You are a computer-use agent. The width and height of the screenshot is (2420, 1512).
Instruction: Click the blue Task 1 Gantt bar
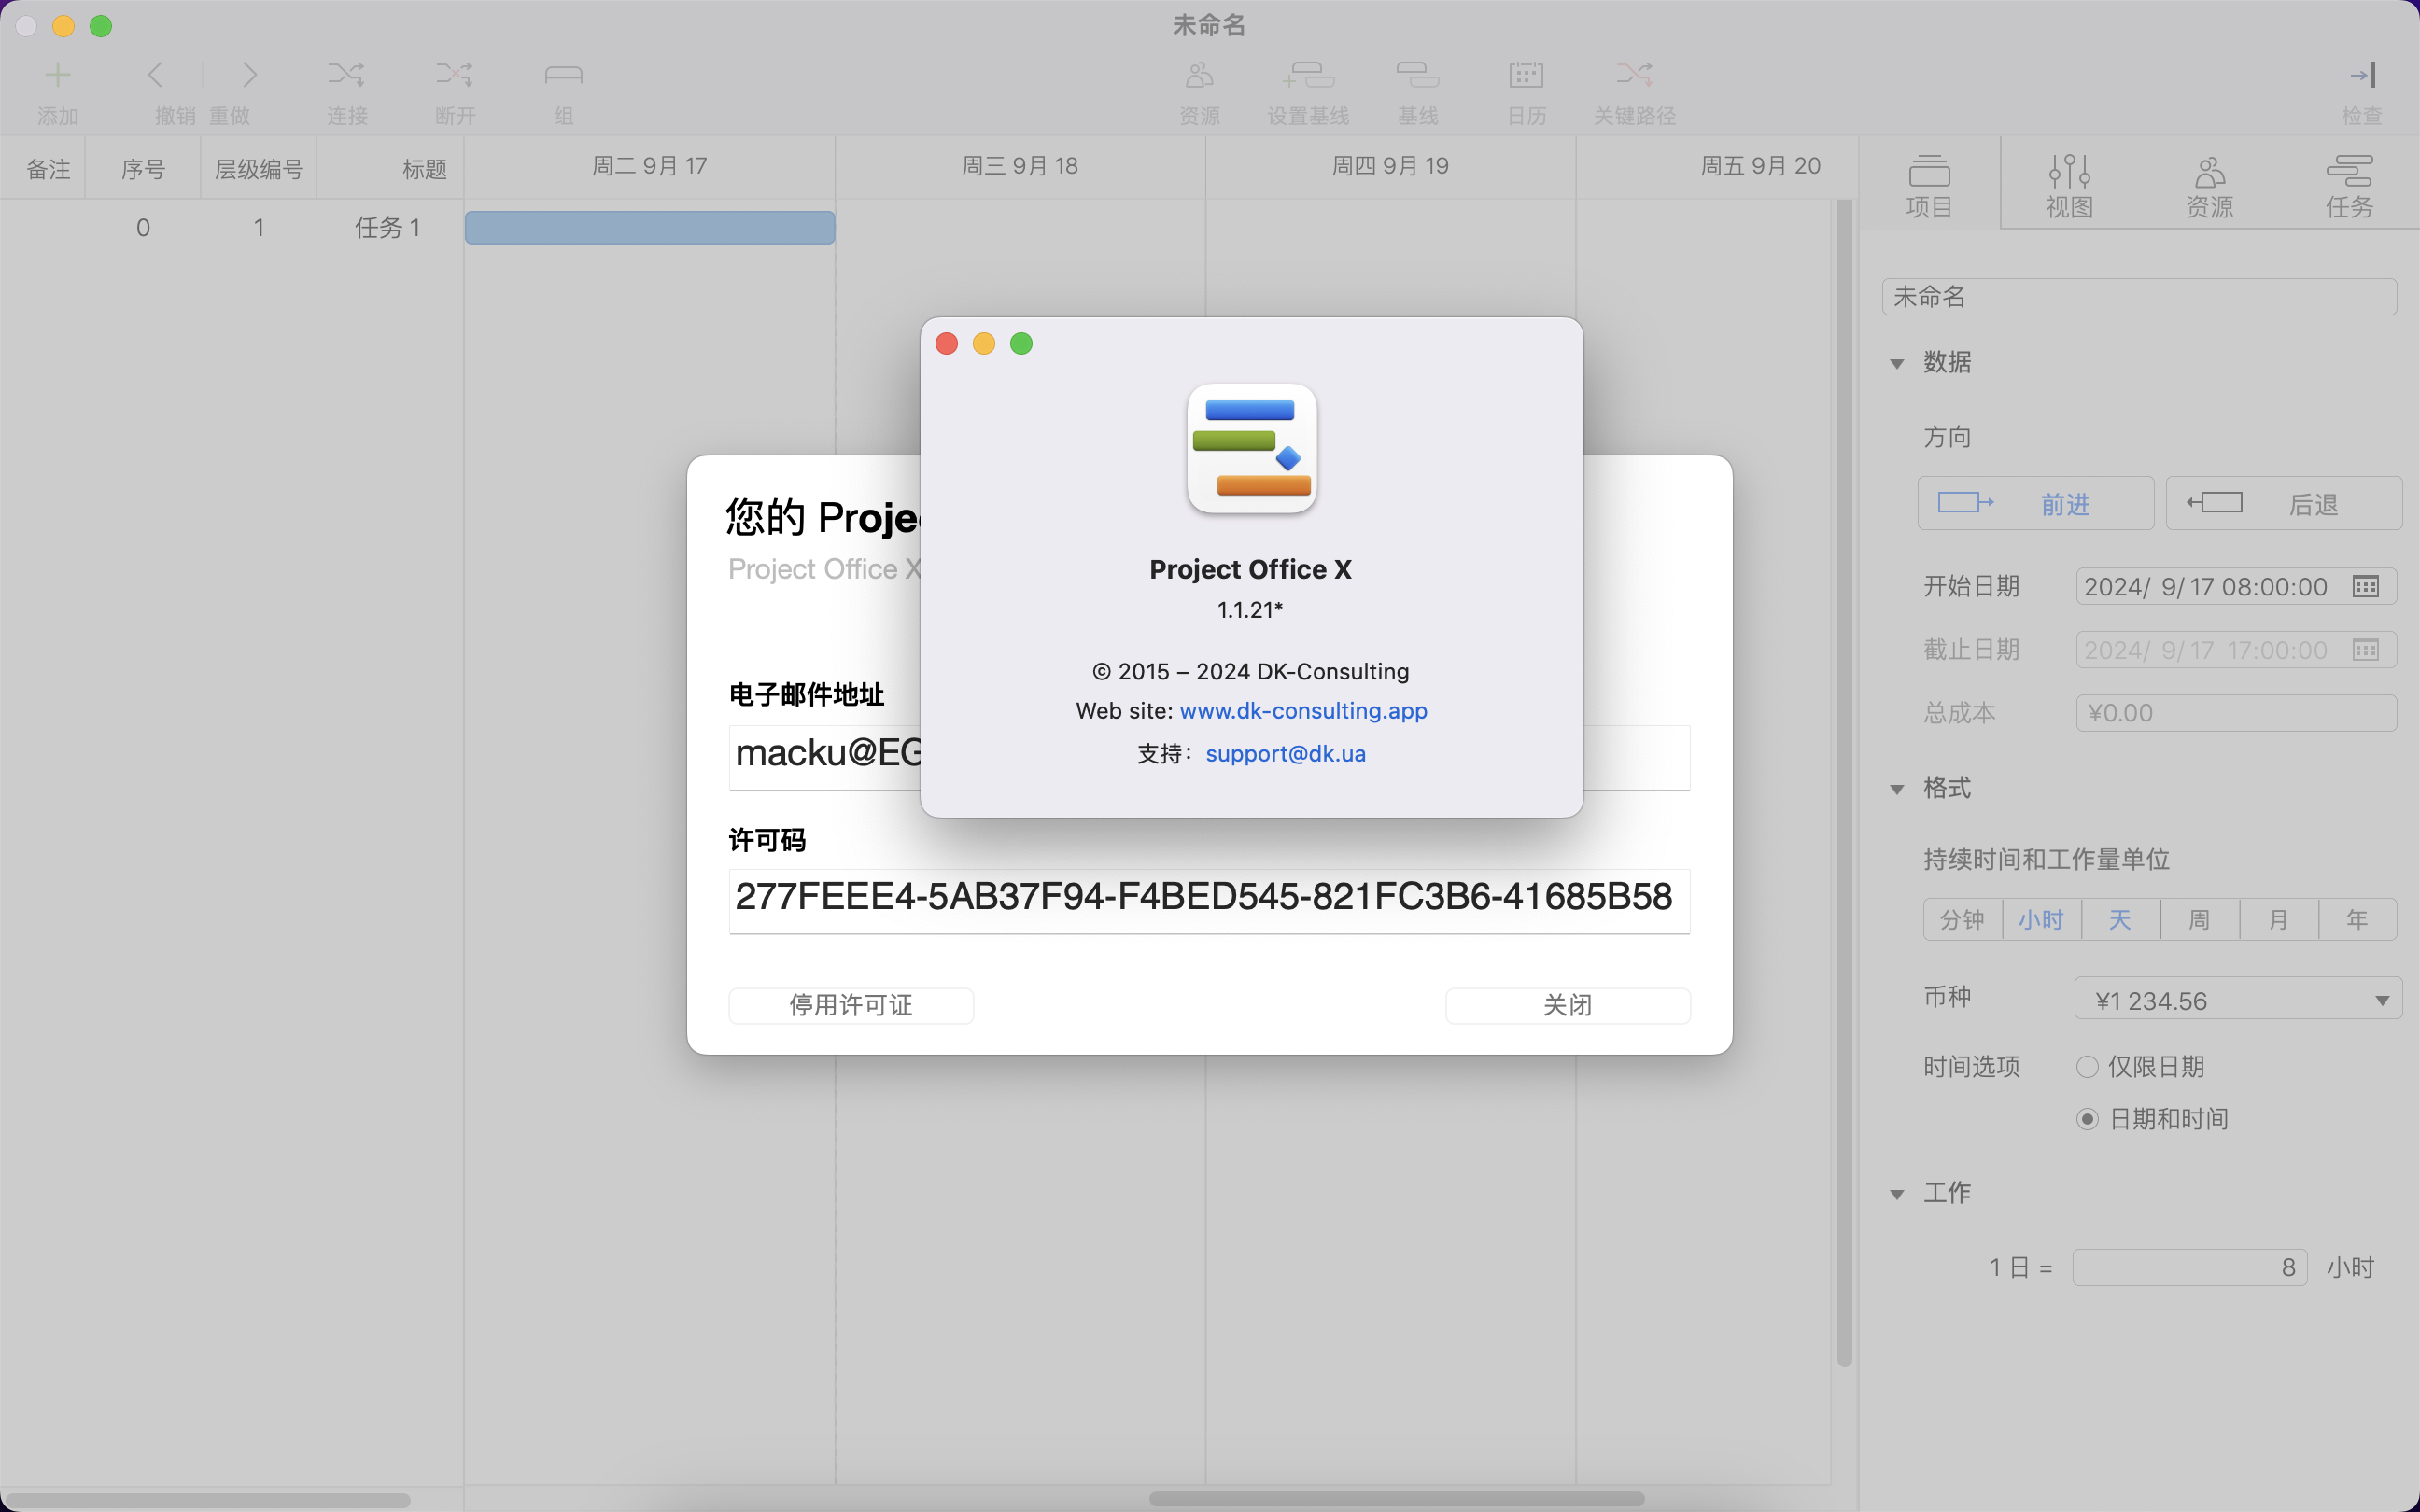650,227
